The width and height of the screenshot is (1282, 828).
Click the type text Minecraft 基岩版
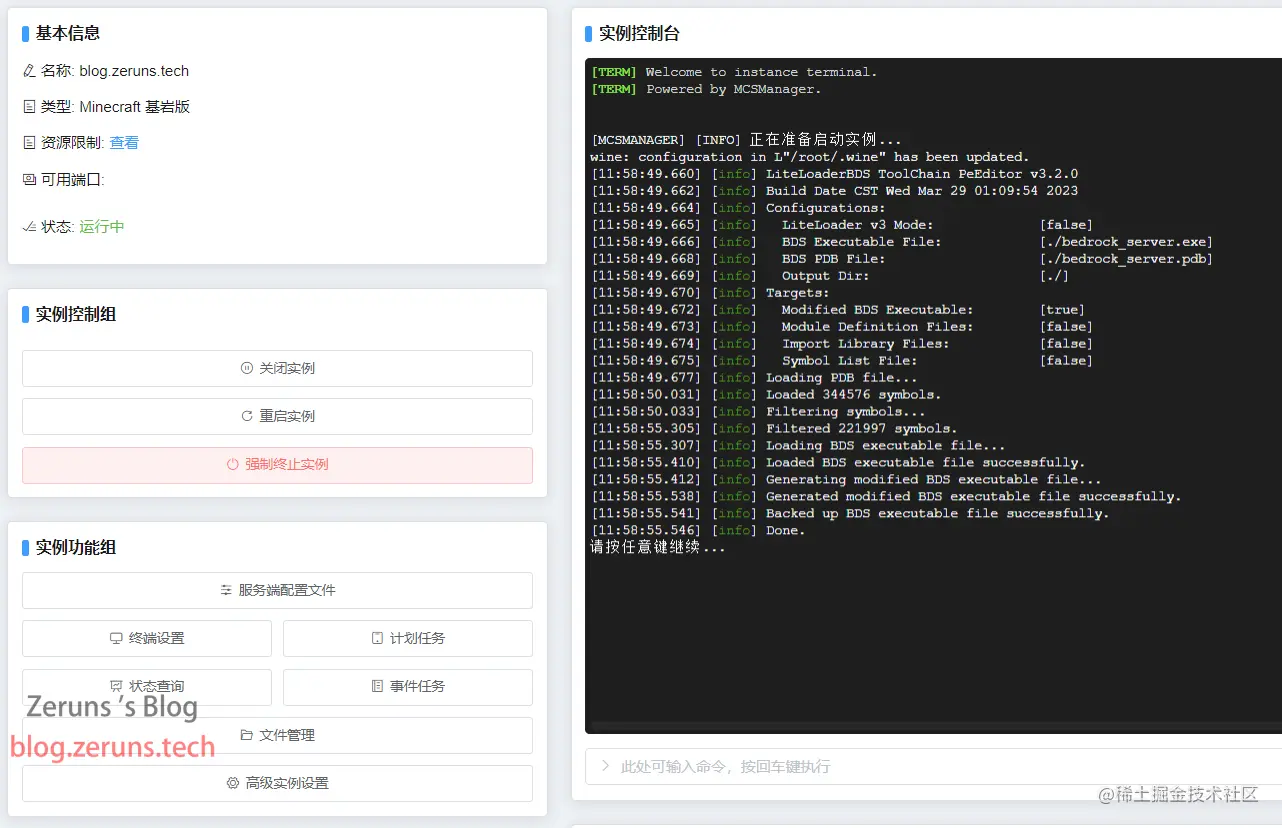point(135,107)
